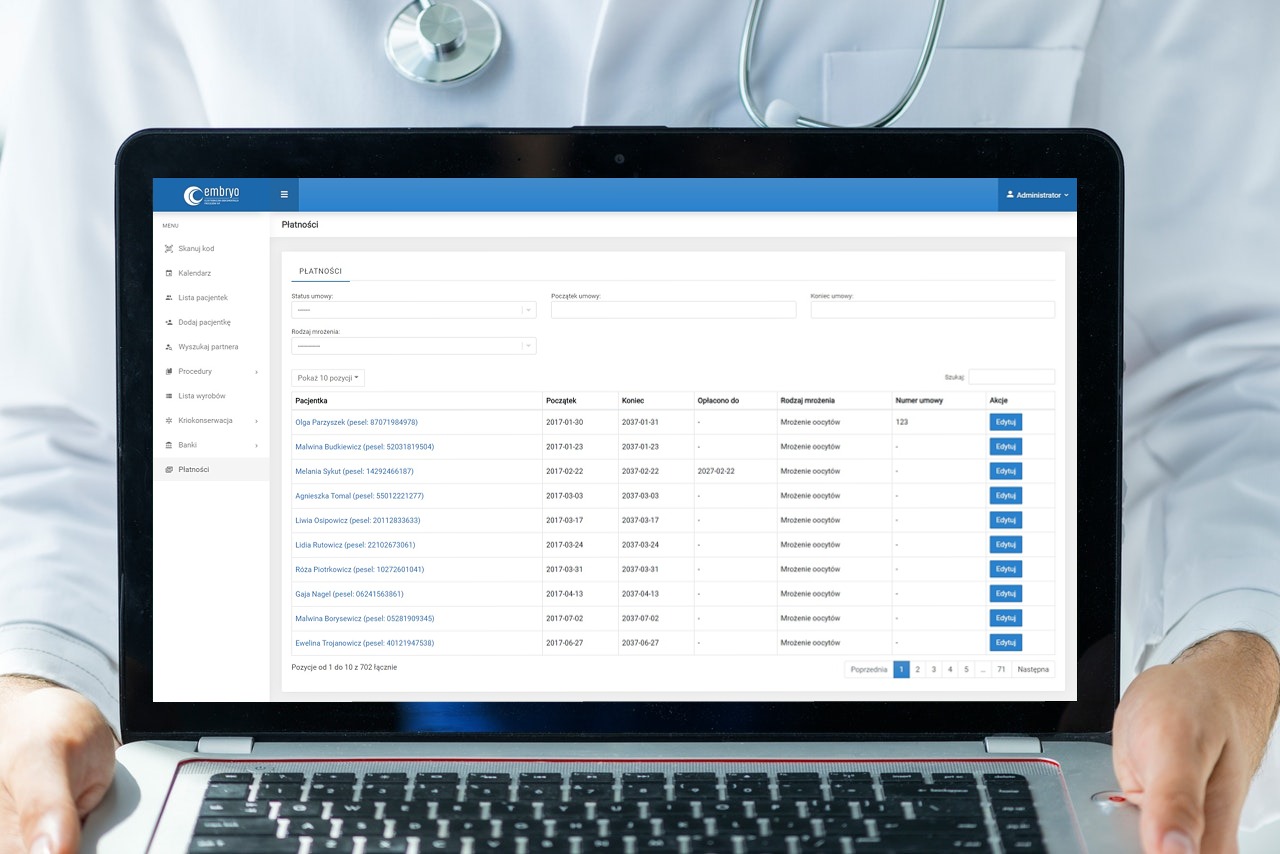
Task: Open the Rodzaj mrożenia dropdown
Action: [x=413, y=346]
